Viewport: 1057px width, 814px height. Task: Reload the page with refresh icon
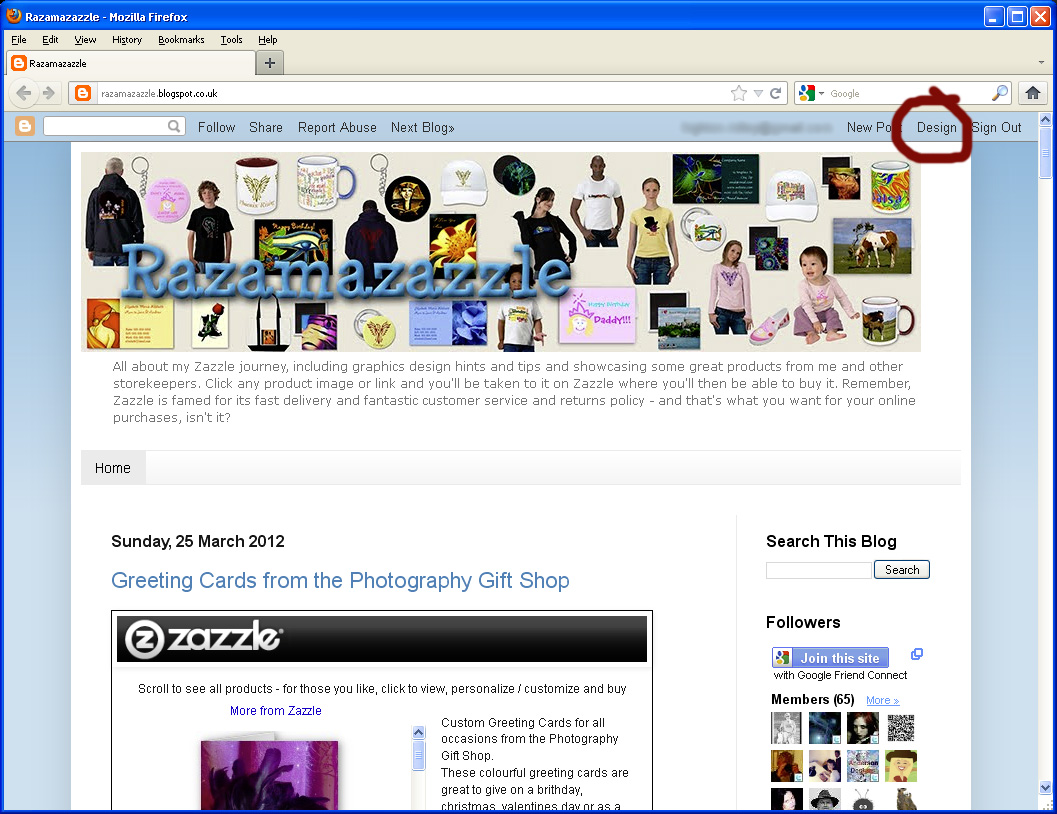point(776,93)
